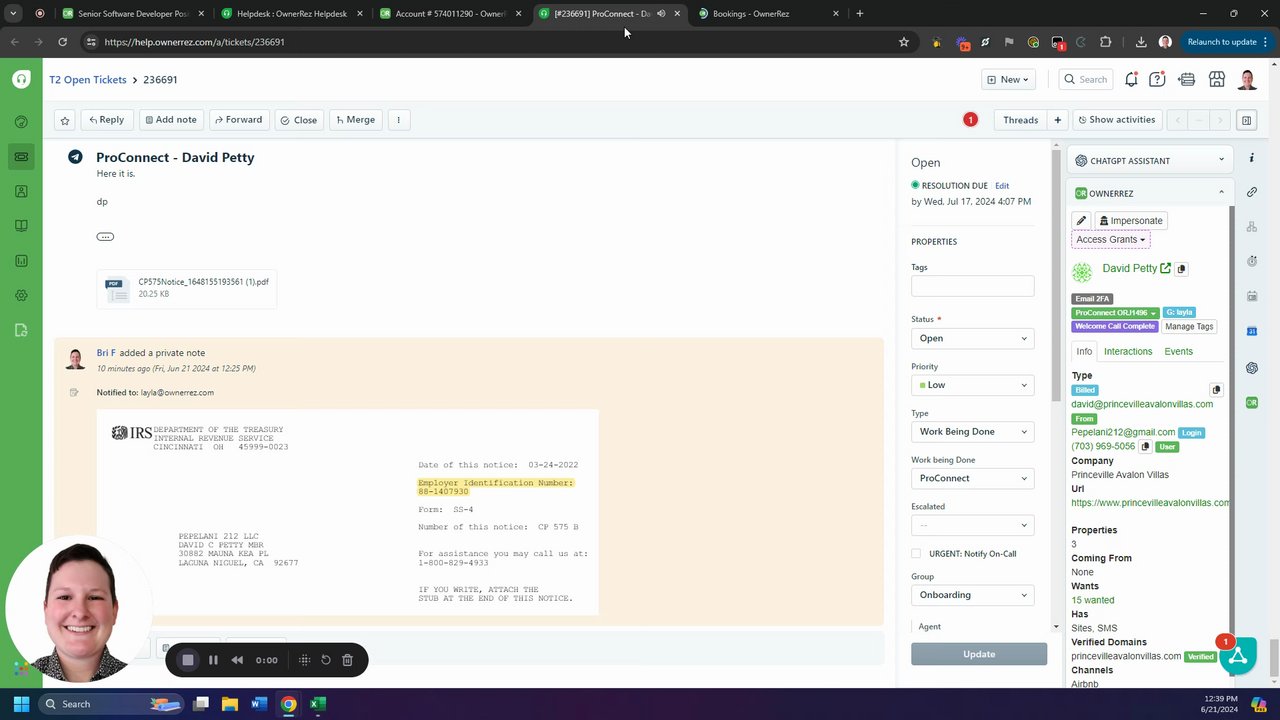1280x720 pixels.
Task: Switch to the Interactions tab
Action: (1127, 352)
